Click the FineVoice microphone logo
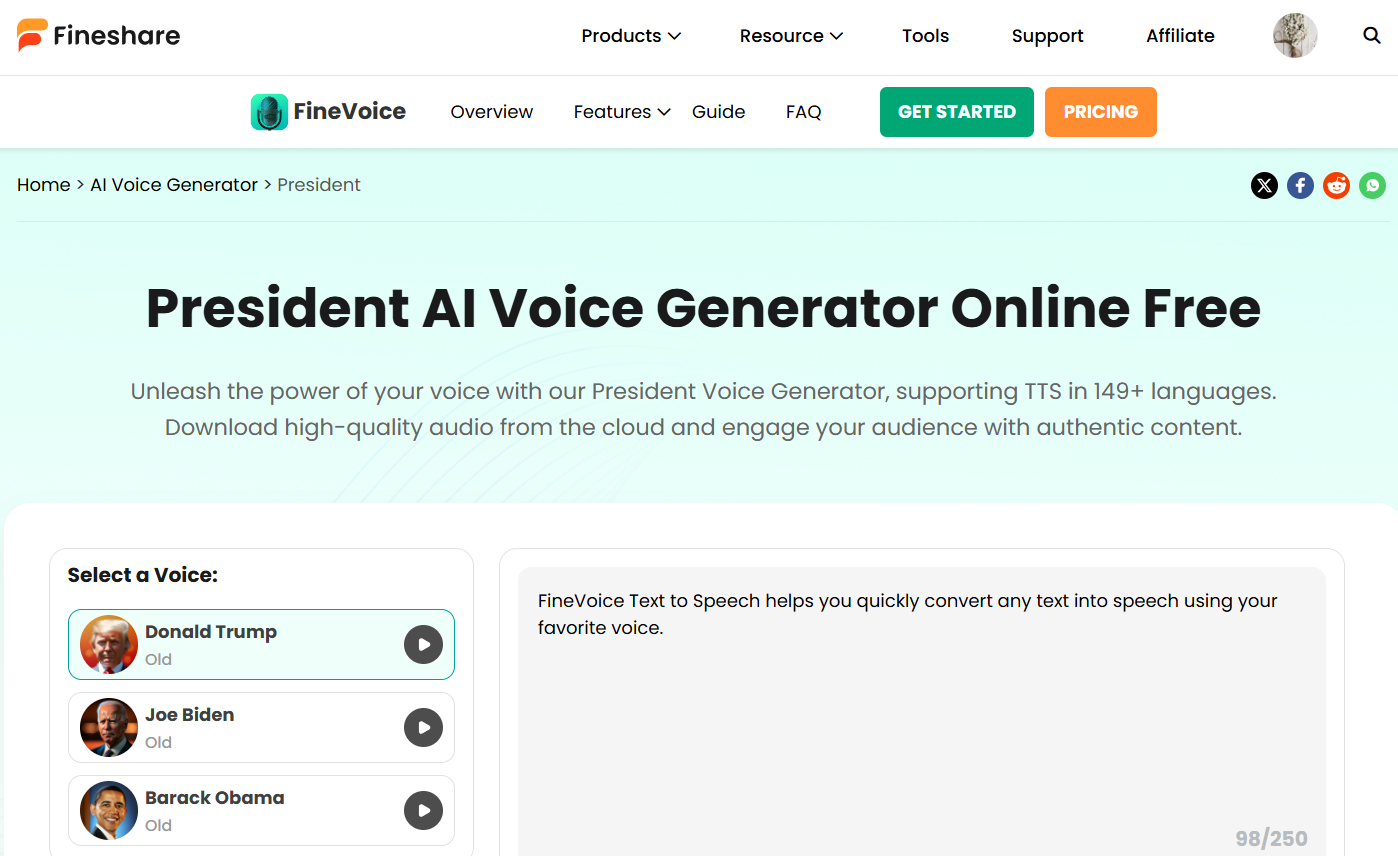 click(x=269, y=112)
